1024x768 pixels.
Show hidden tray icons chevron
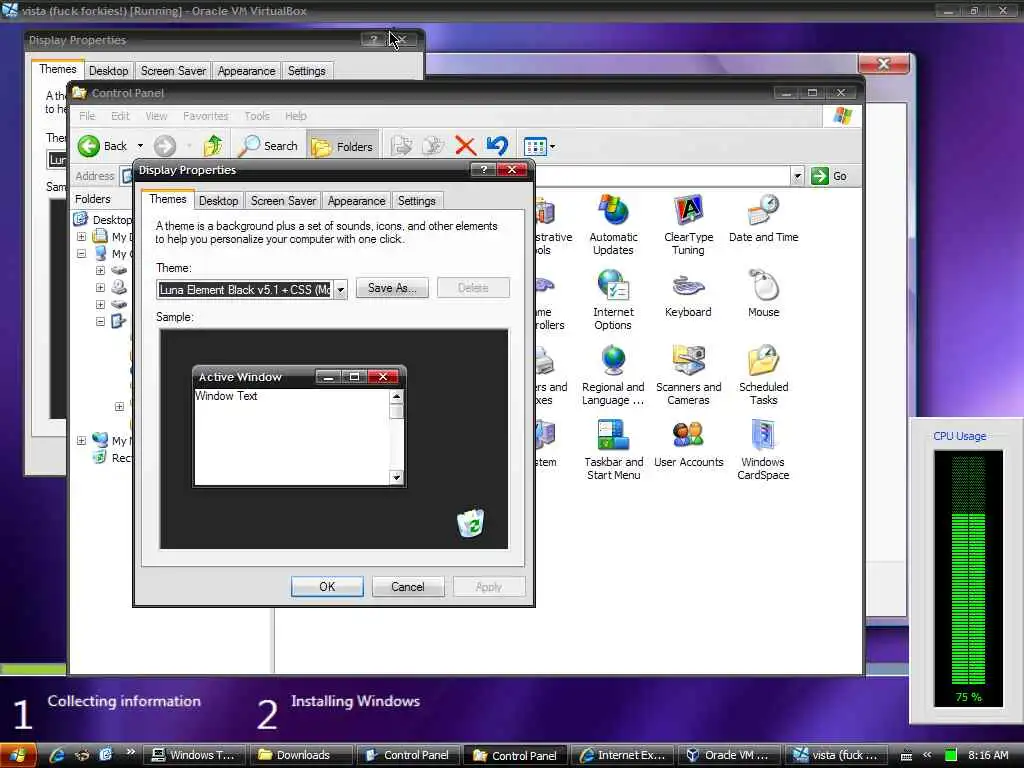point(927,755)
